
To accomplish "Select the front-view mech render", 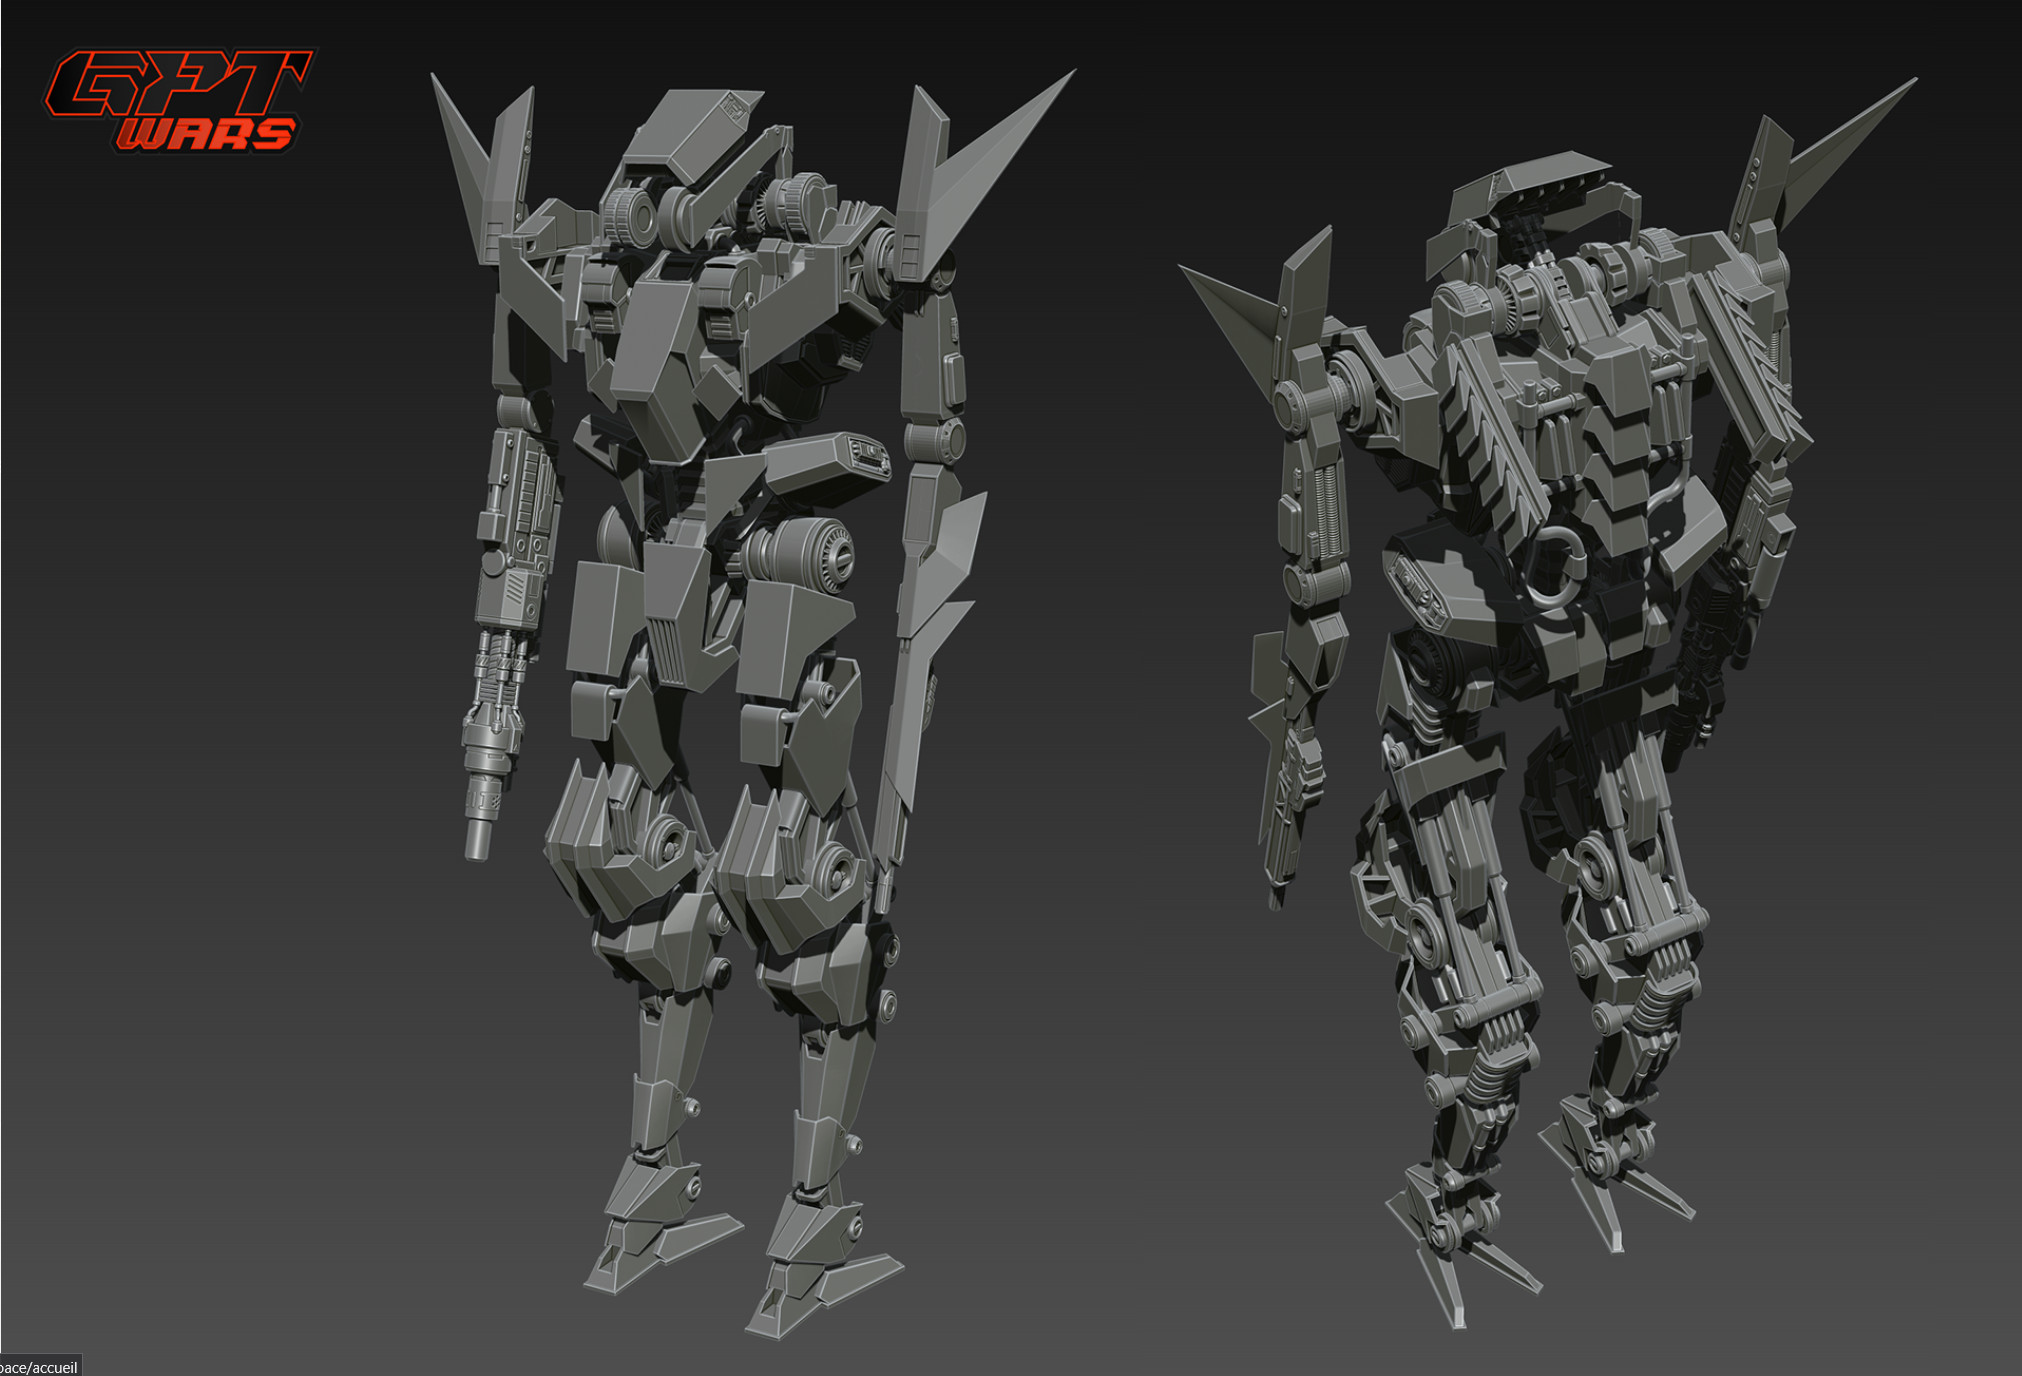I will pos(753,705).
